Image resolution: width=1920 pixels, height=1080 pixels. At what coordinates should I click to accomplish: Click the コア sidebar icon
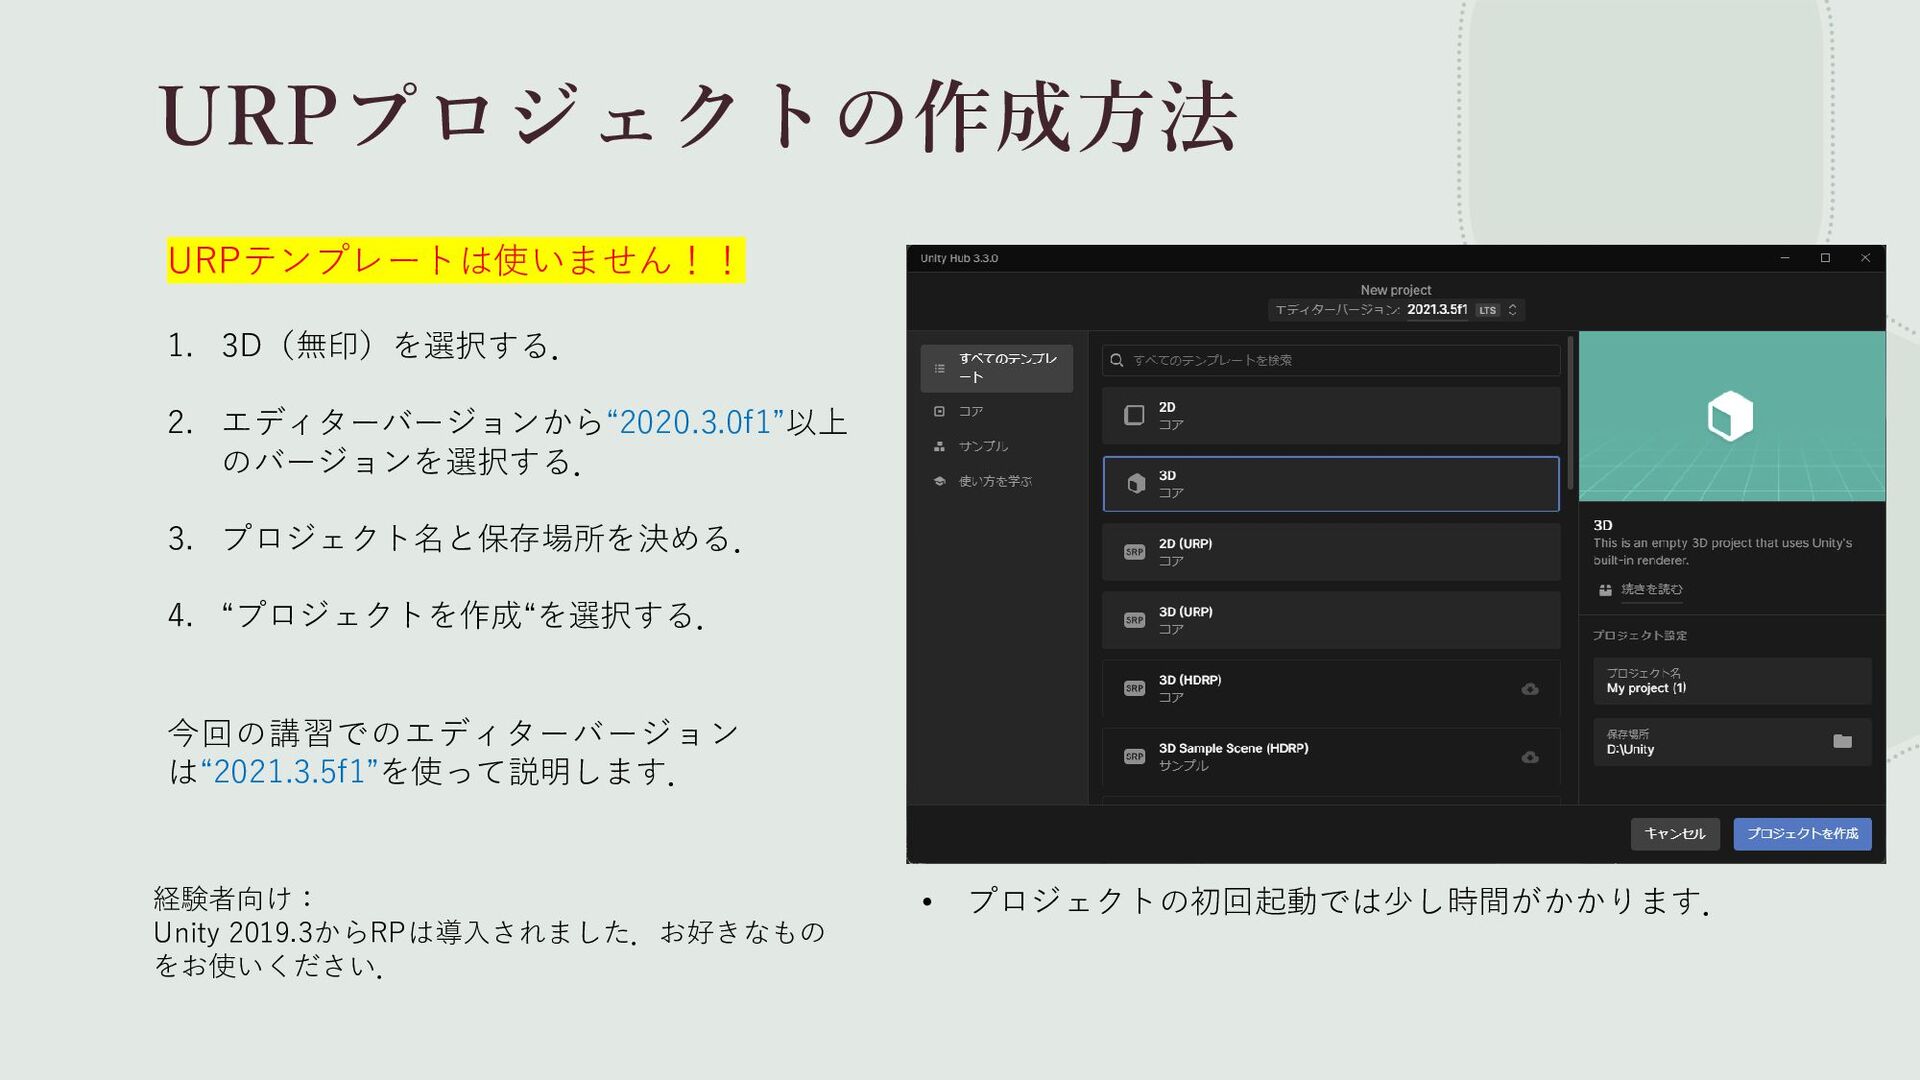[939, 411]
